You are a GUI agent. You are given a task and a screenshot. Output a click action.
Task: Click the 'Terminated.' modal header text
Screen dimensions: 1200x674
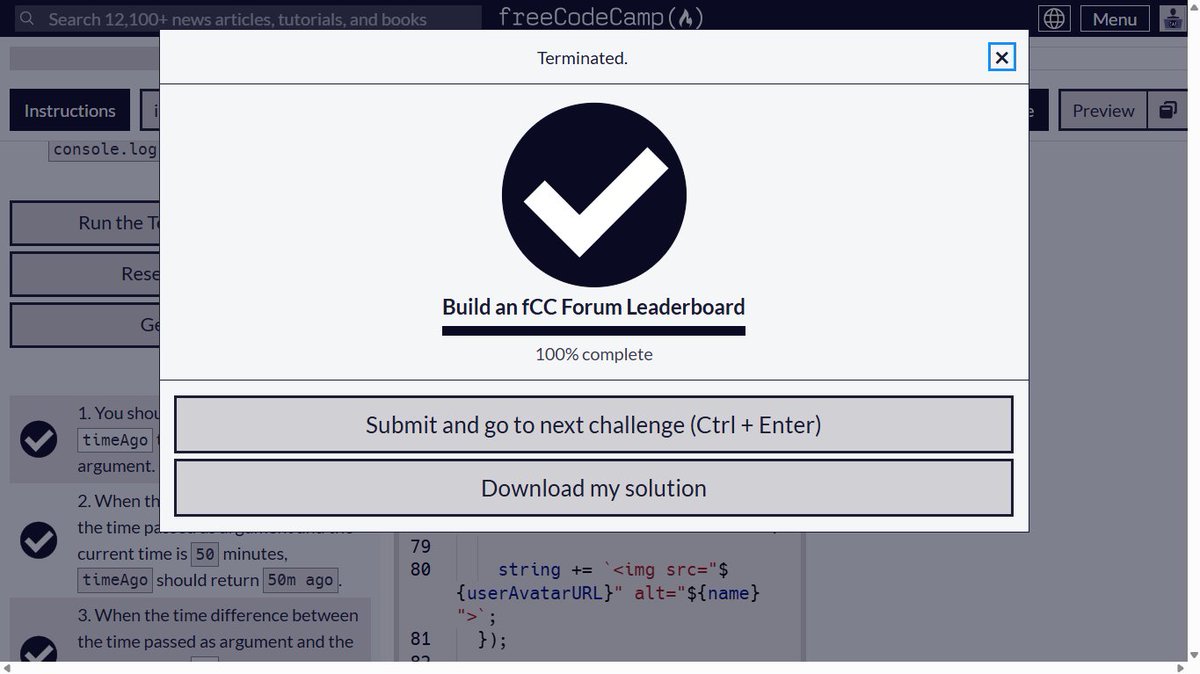(582, 58)
